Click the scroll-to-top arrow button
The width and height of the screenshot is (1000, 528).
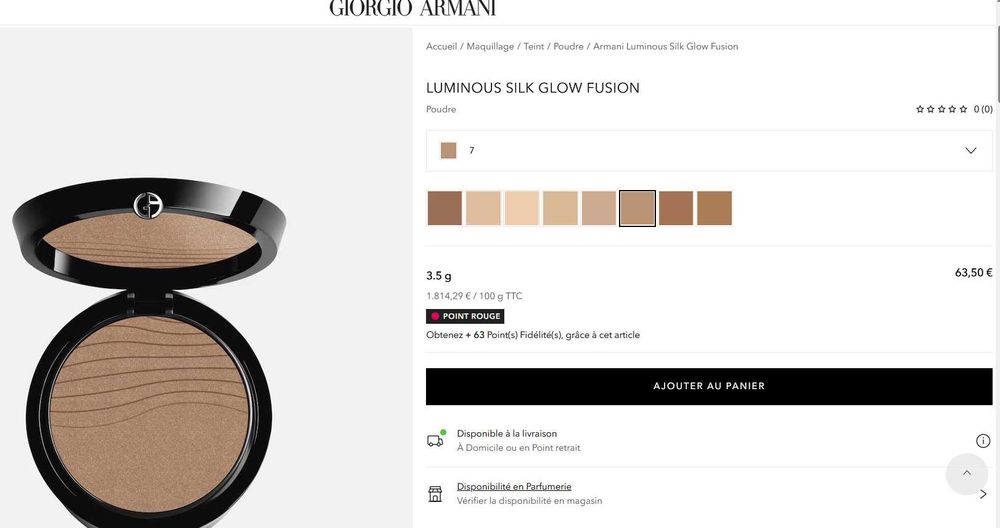(967, 474)
